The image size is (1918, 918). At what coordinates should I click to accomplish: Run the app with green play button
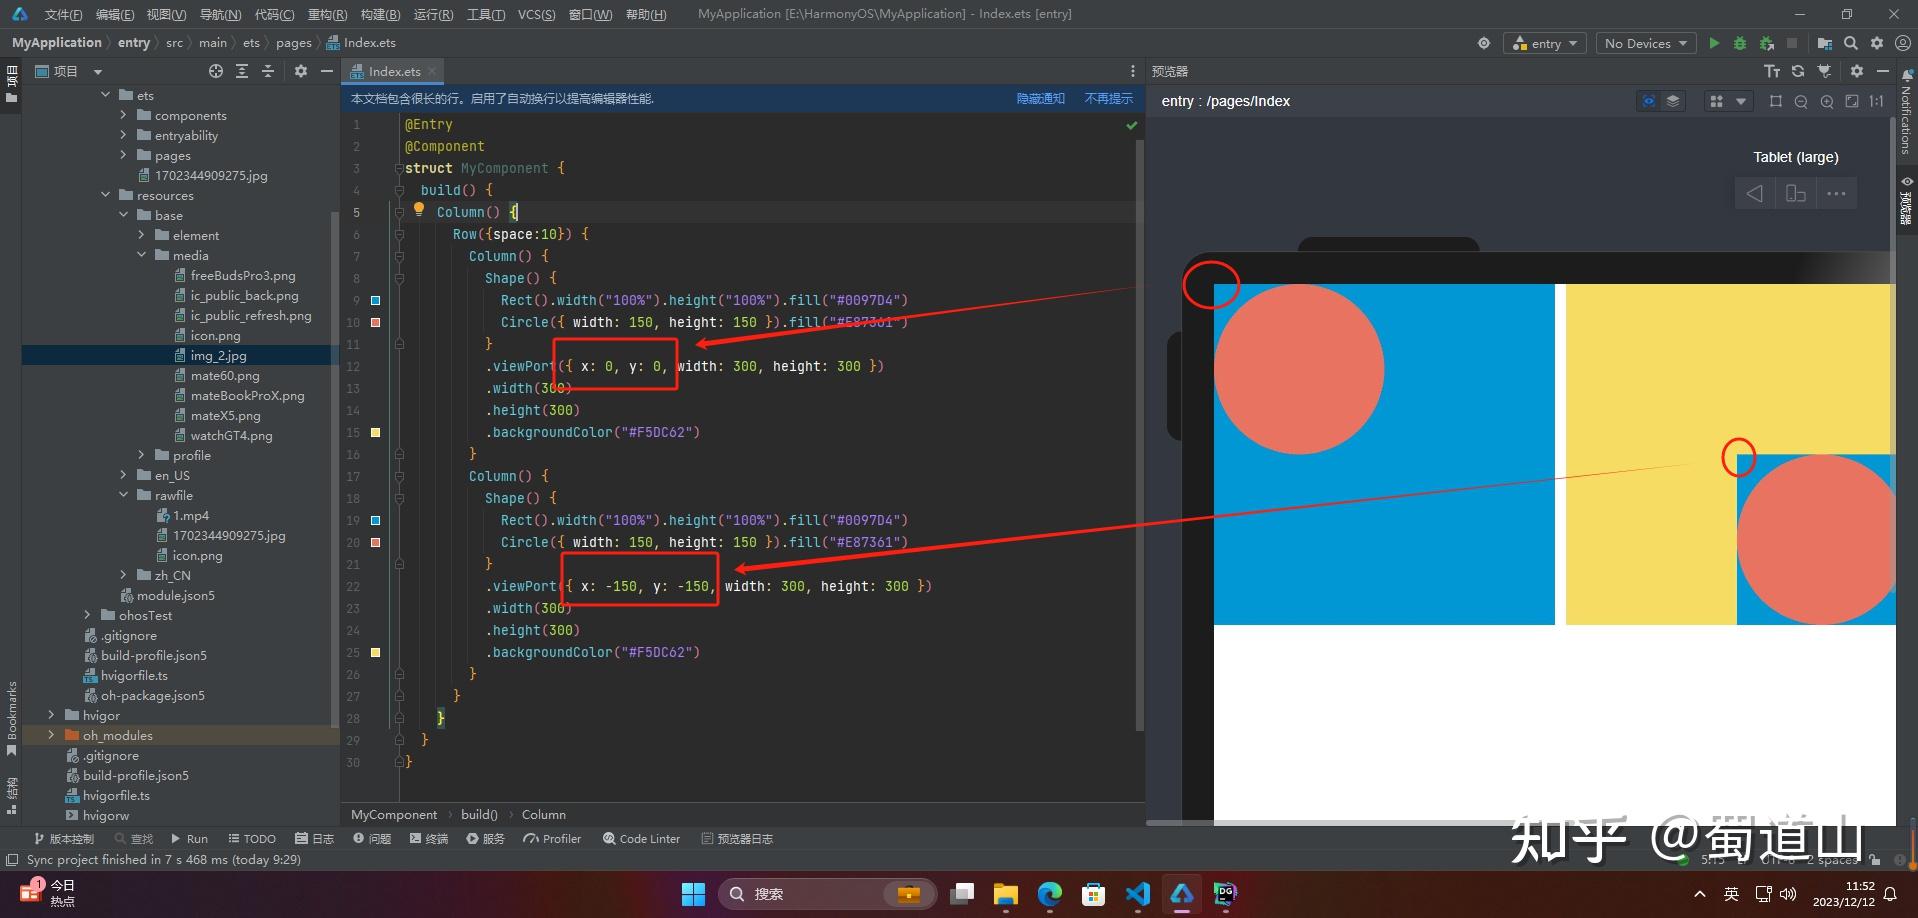tap(1714, 43)
